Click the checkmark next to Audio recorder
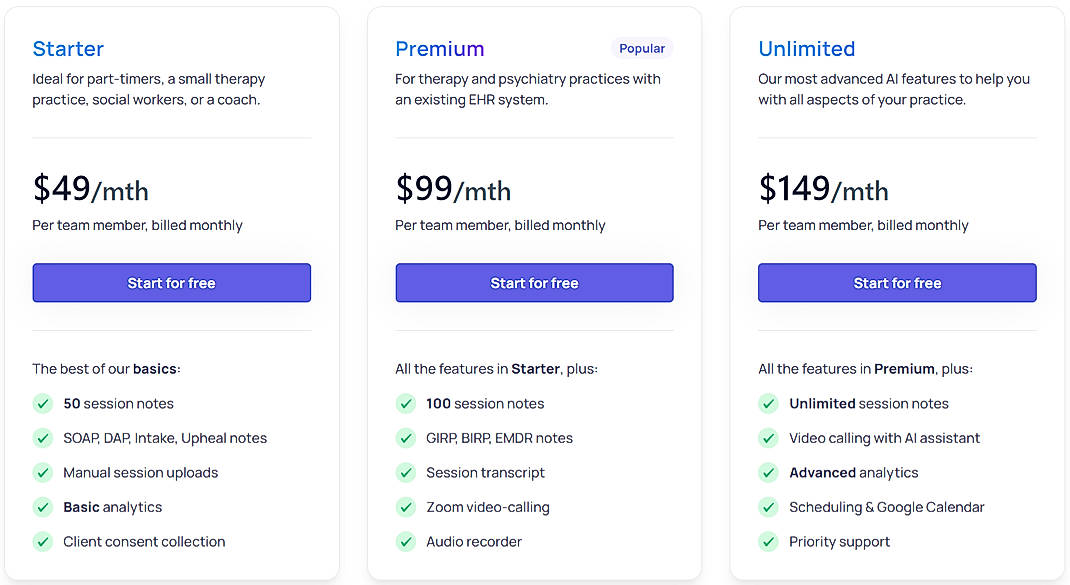The height and width of the screenshot is (585, 1070). (406, 541)
